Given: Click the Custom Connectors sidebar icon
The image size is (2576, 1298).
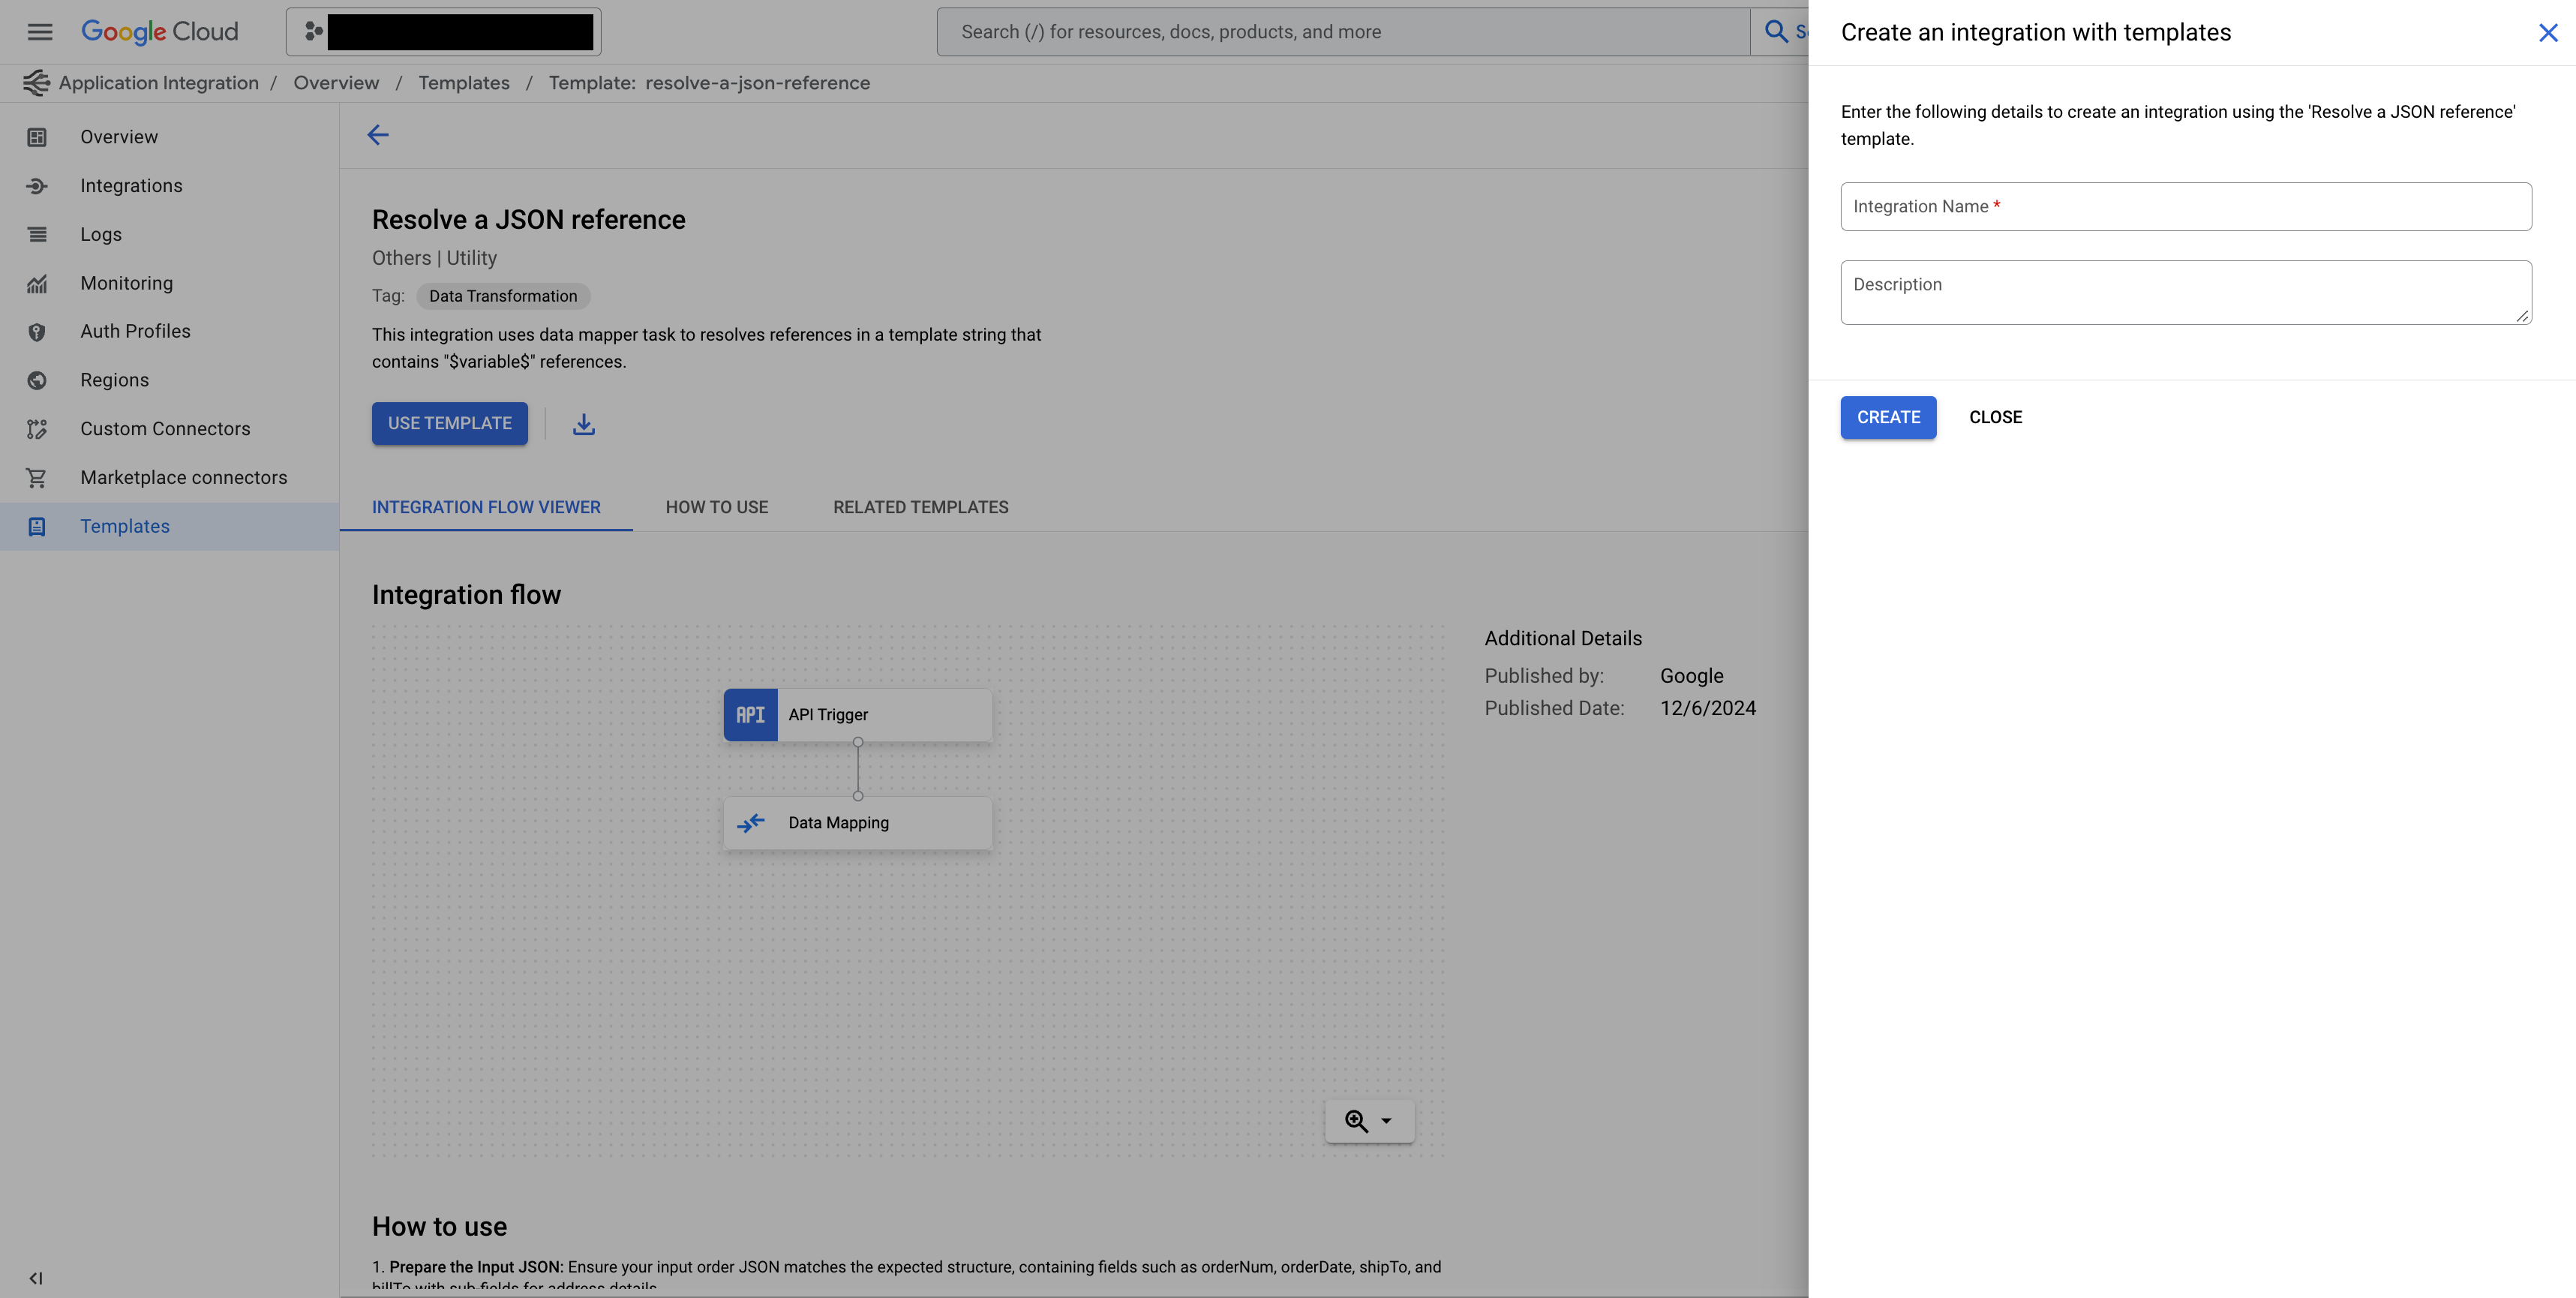Looking at the screenshot, I should click(x=37, y=429).
